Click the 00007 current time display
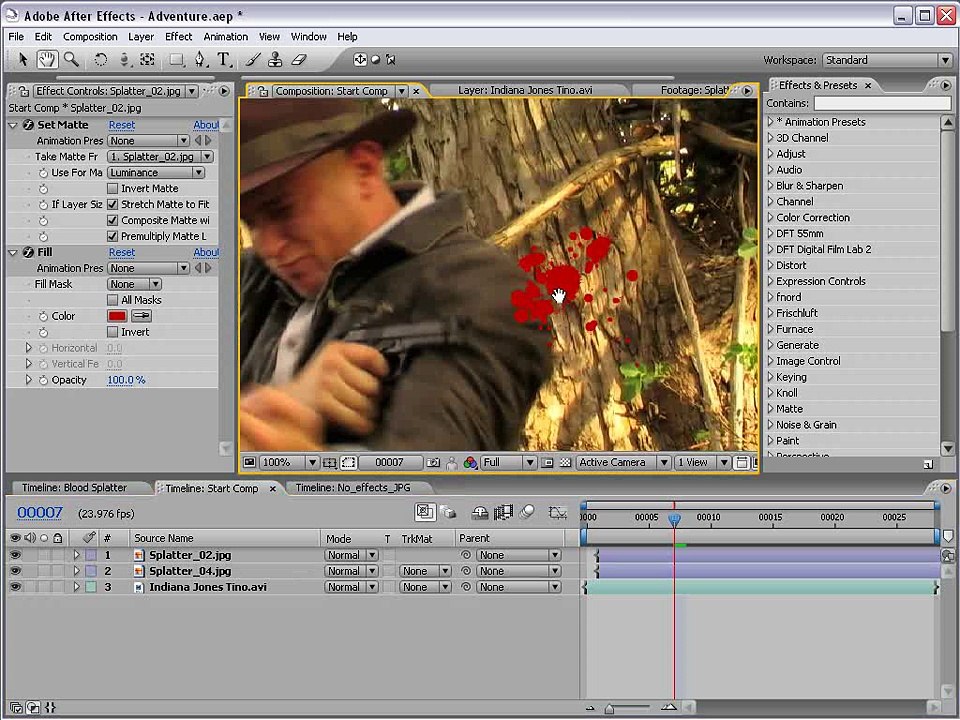The image size is (960, 720). (x=40, y=513)
